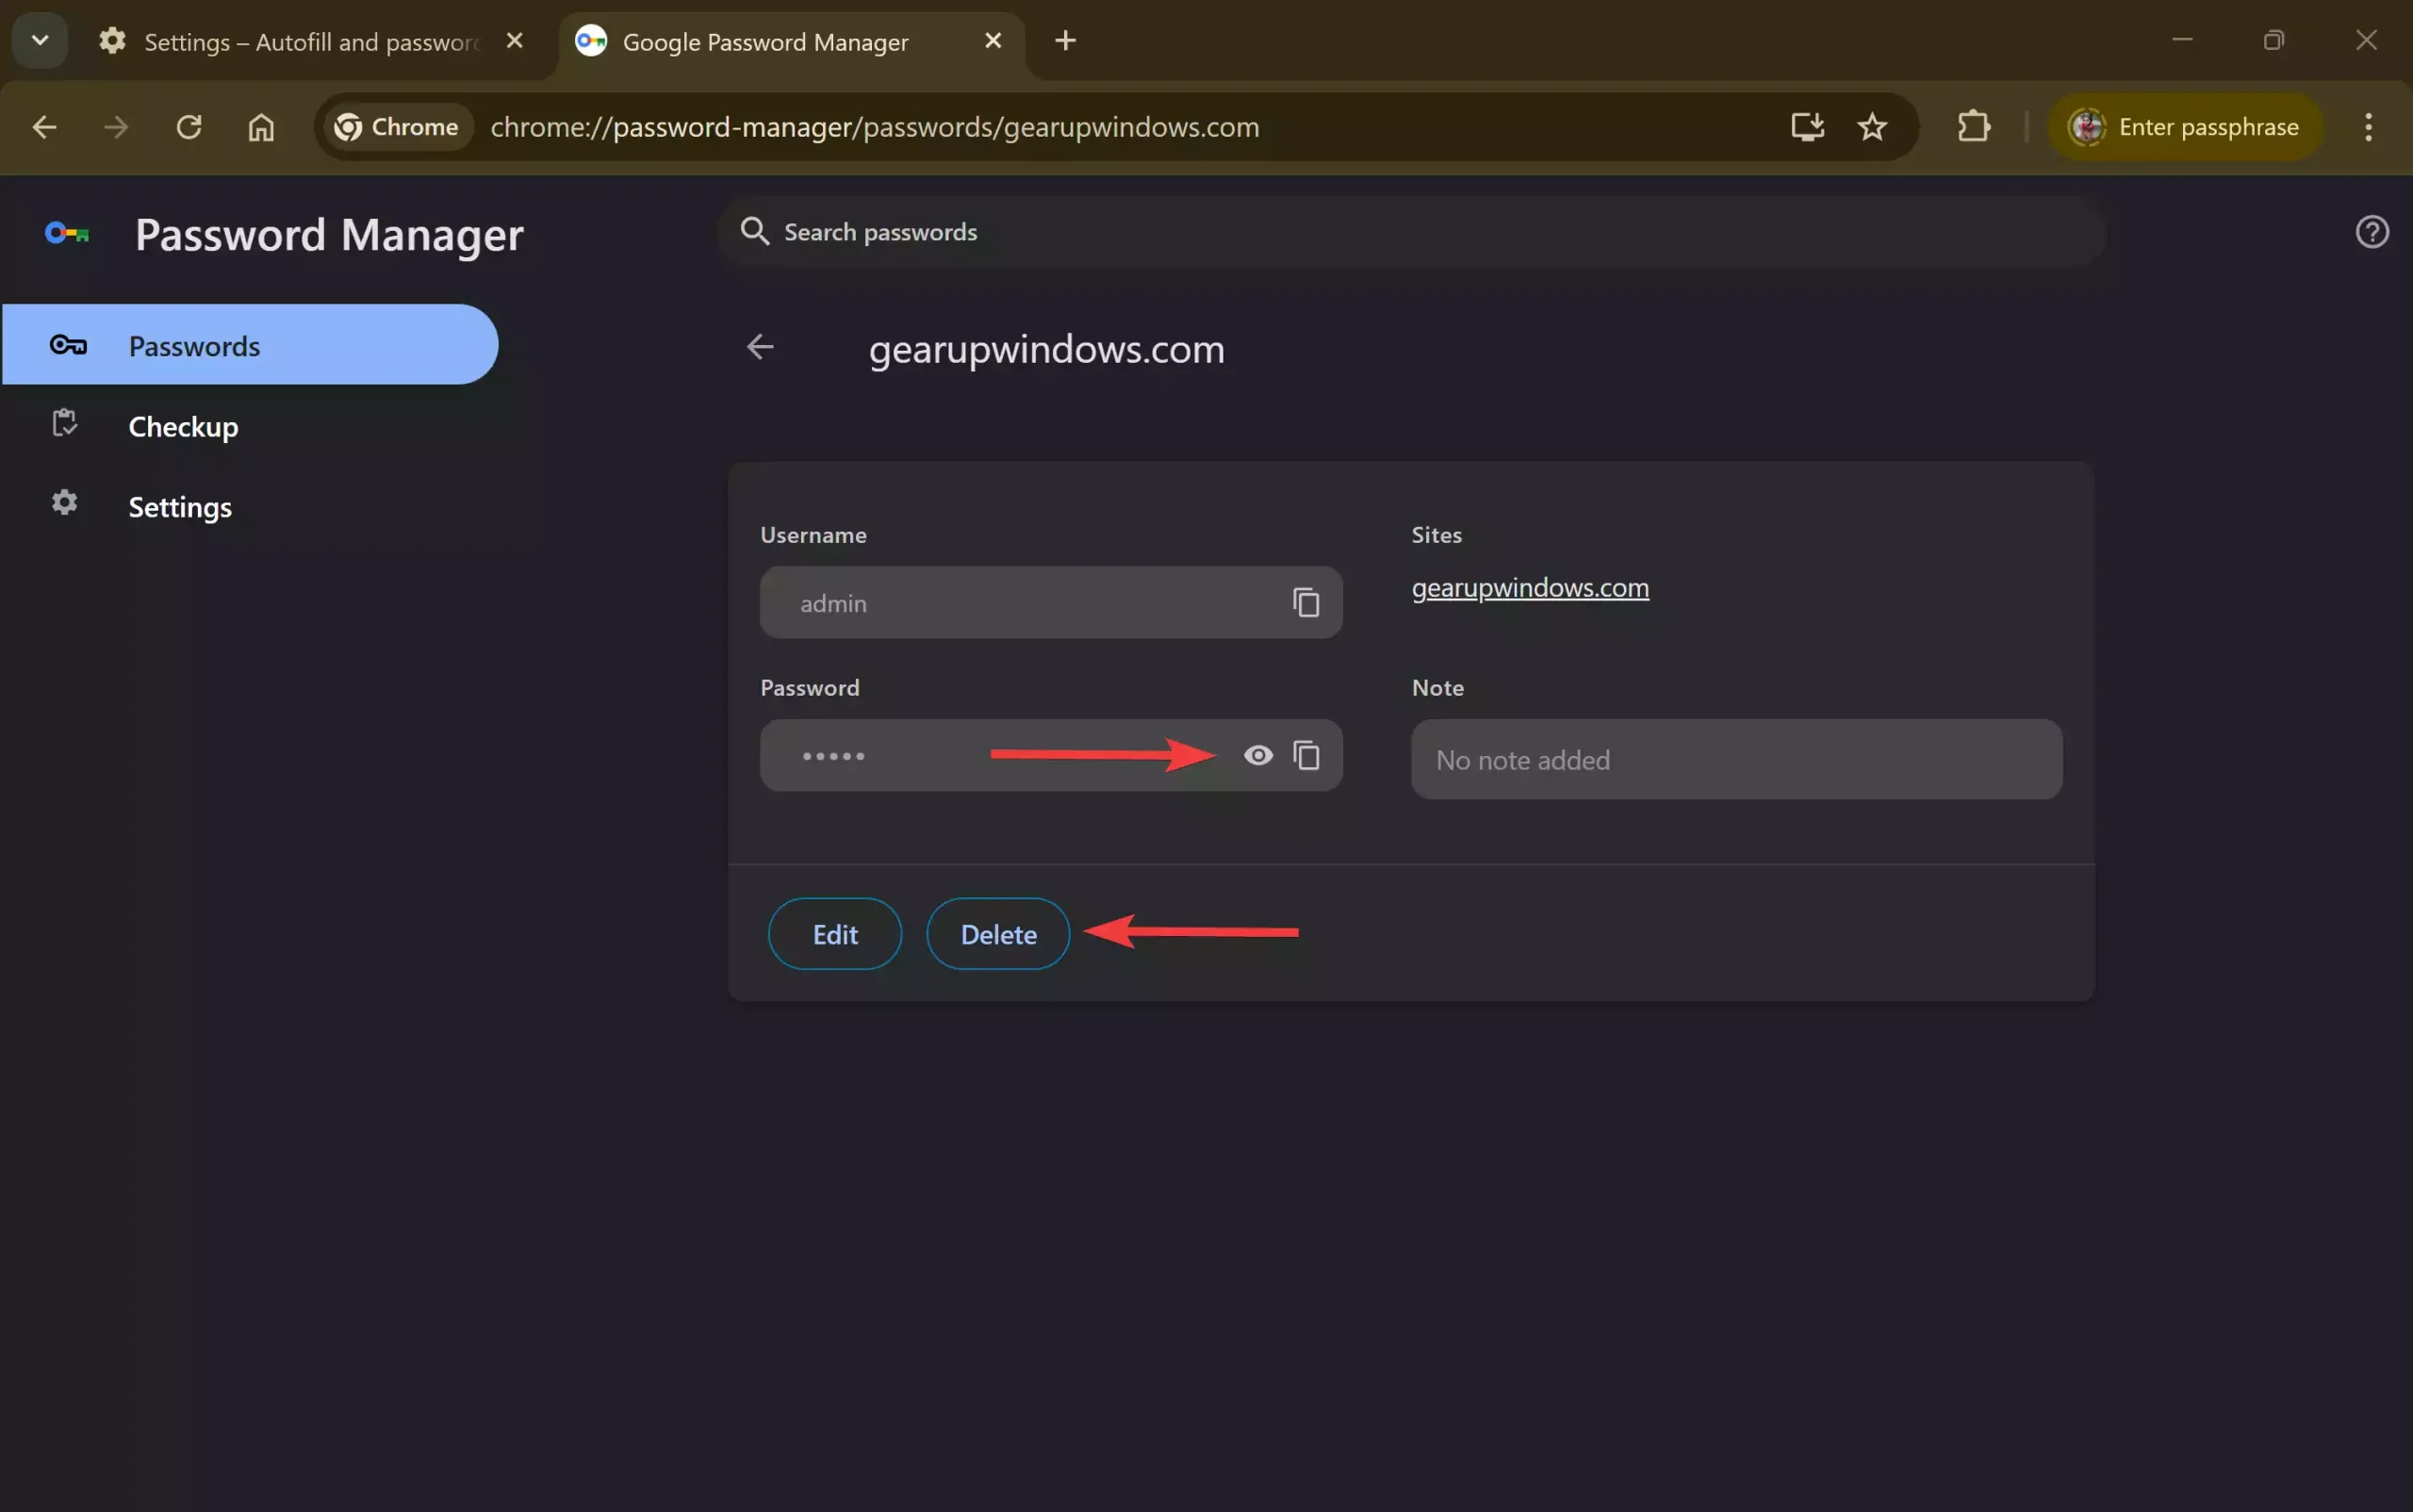
Task: Open Settings in the sidebar
Action: click(180, 507)
